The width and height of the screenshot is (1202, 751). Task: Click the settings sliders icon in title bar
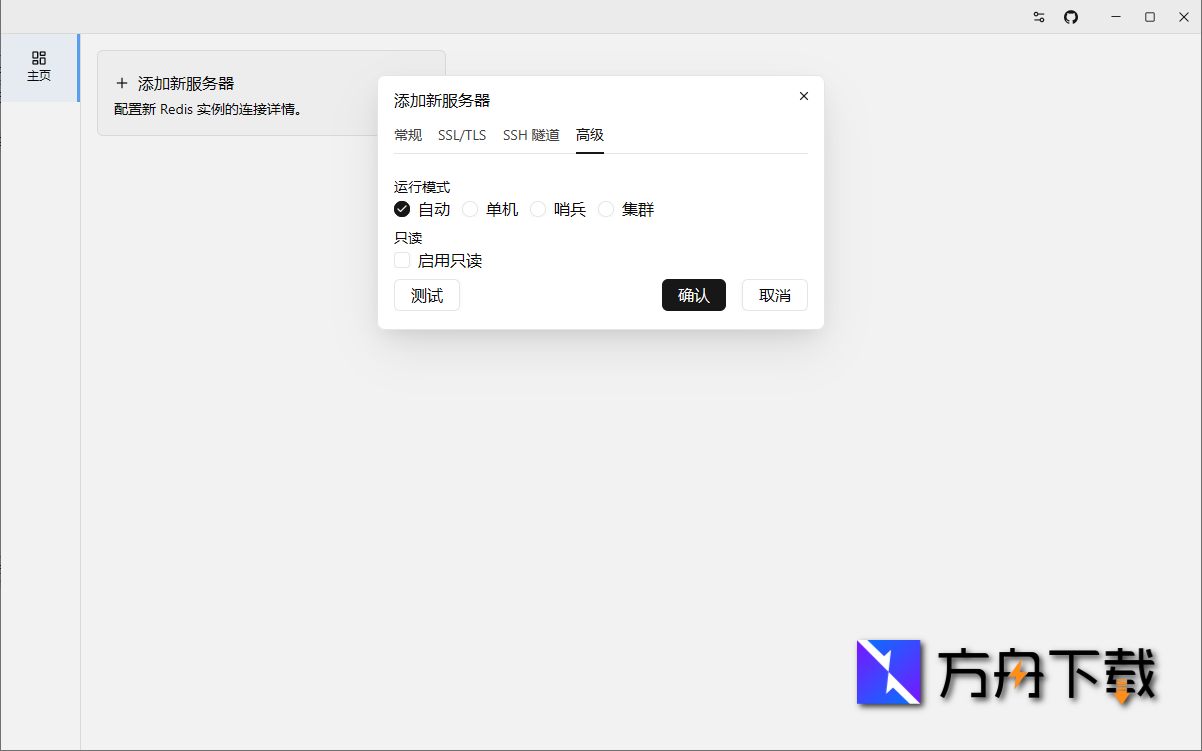1038,17
